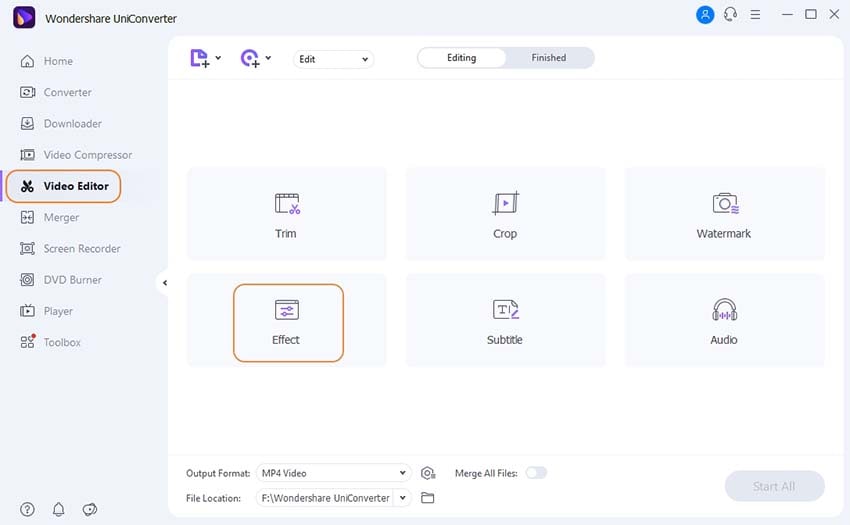Click the Audio label text
The width and height of the screenshot is (850, 525).
(724, 340)
